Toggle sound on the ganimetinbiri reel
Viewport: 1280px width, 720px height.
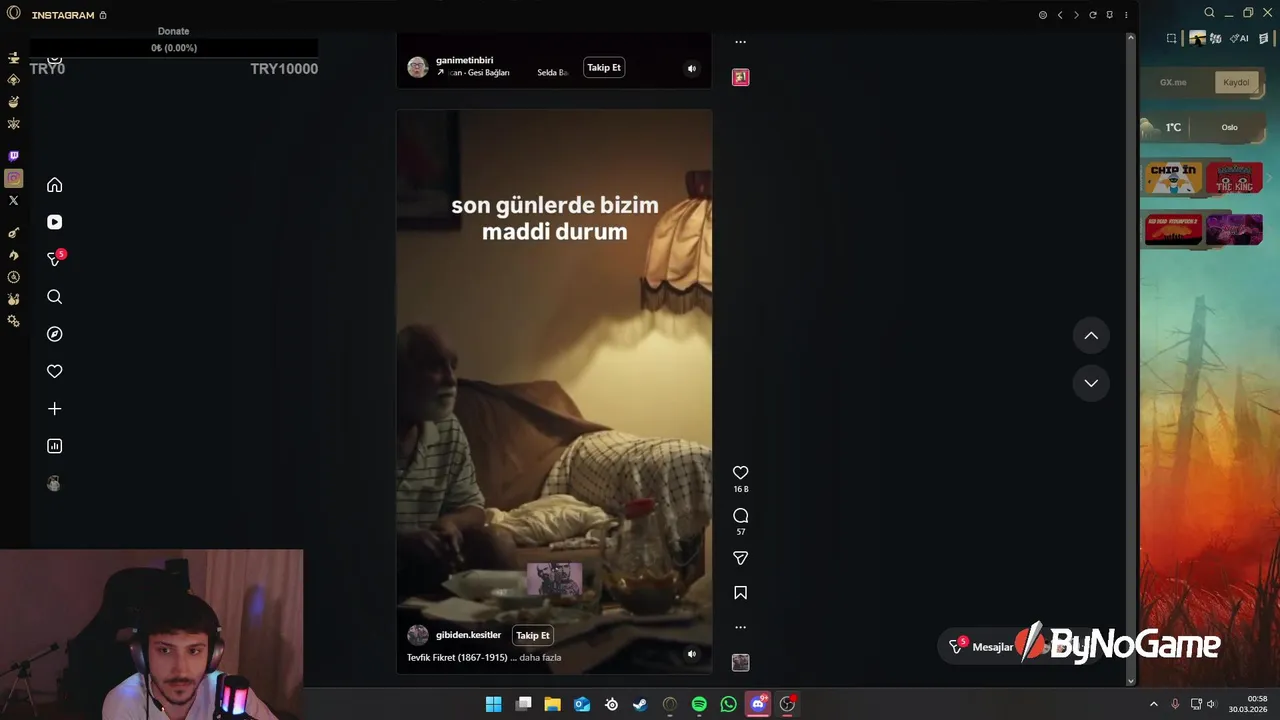691,69
